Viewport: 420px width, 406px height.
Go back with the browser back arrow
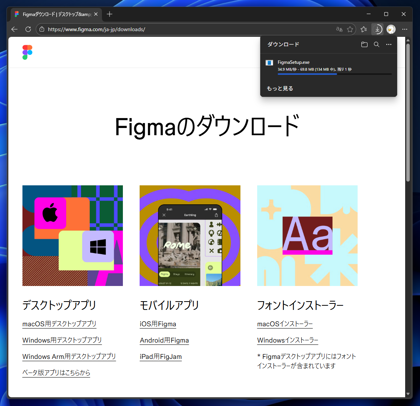click(14, 29)
